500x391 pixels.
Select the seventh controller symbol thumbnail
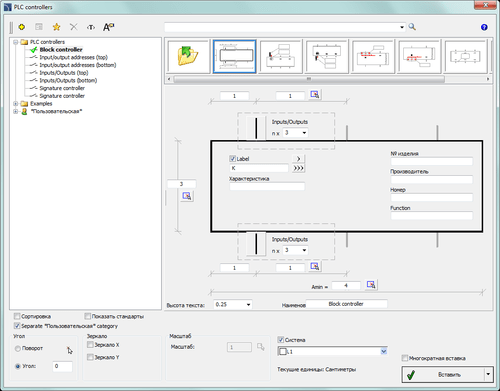(465, 56)
